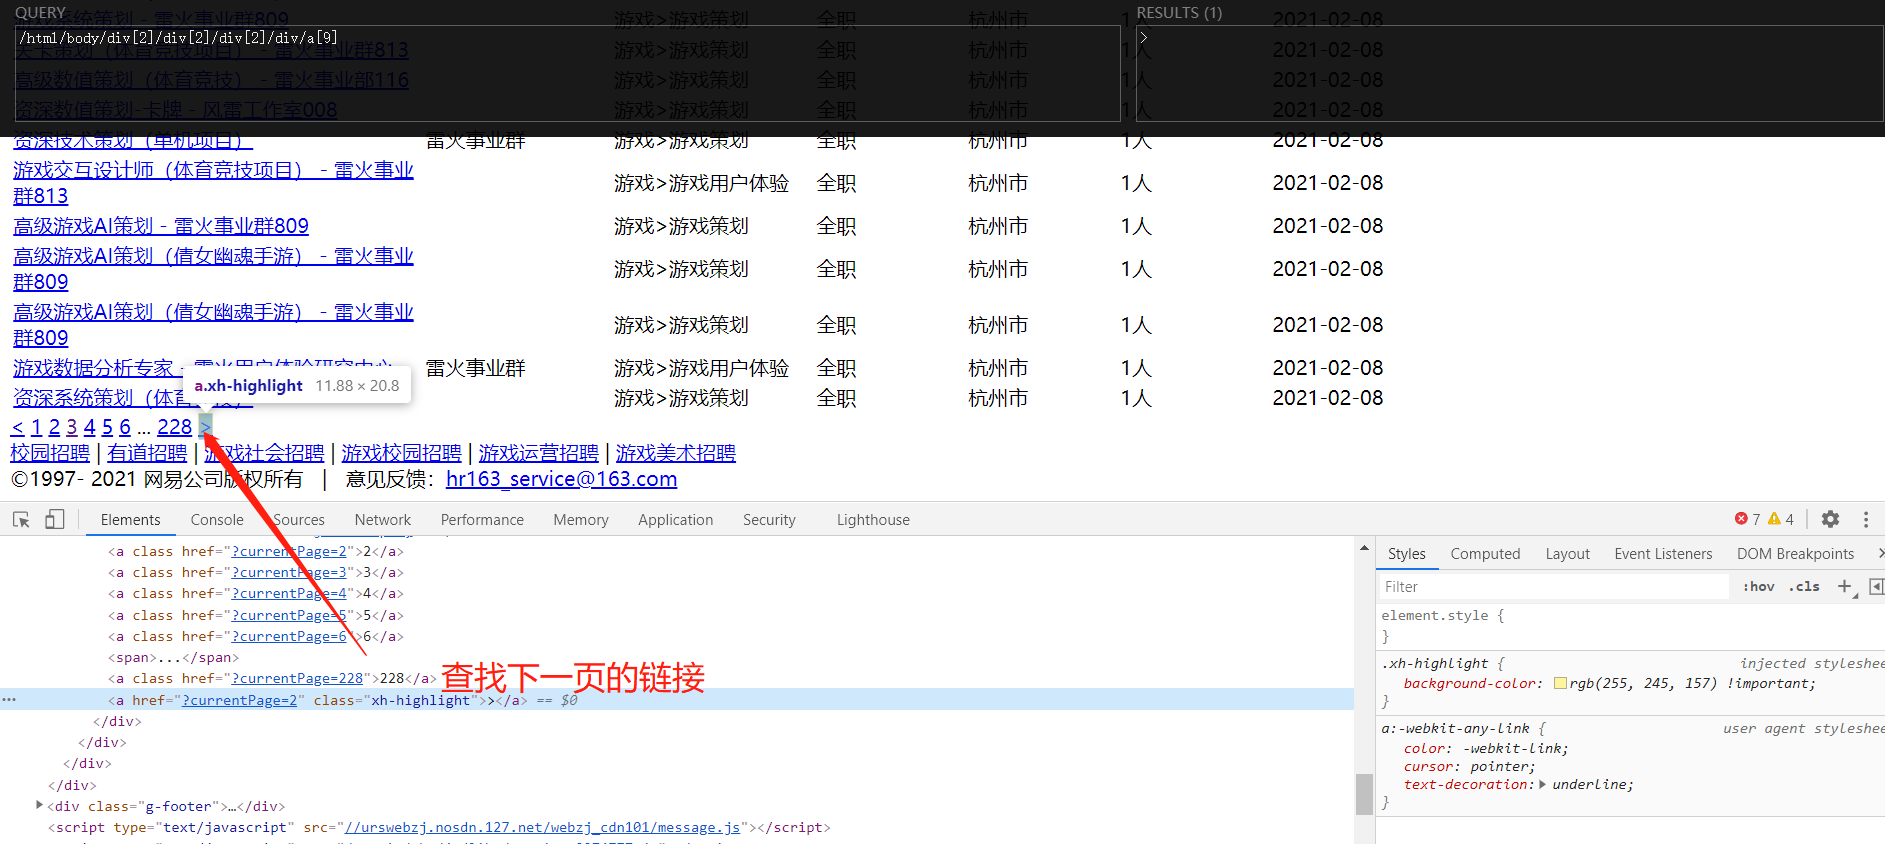
Task: Click the XPath RESULTS text box
Action: point(1510,74)
